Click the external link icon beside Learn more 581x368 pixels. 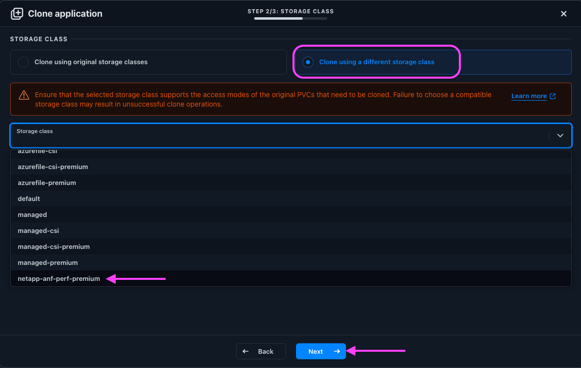[552, 96]
